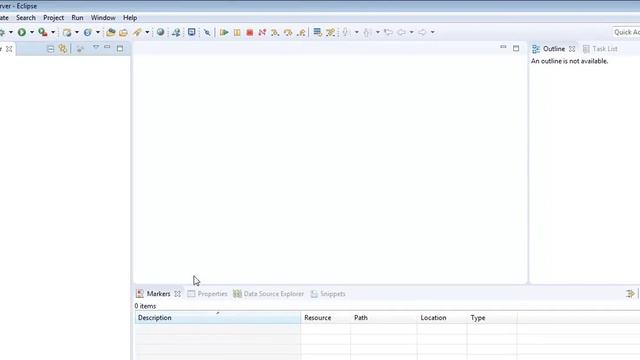Click the Disconnect debug icon

click(x=262, y=32)
